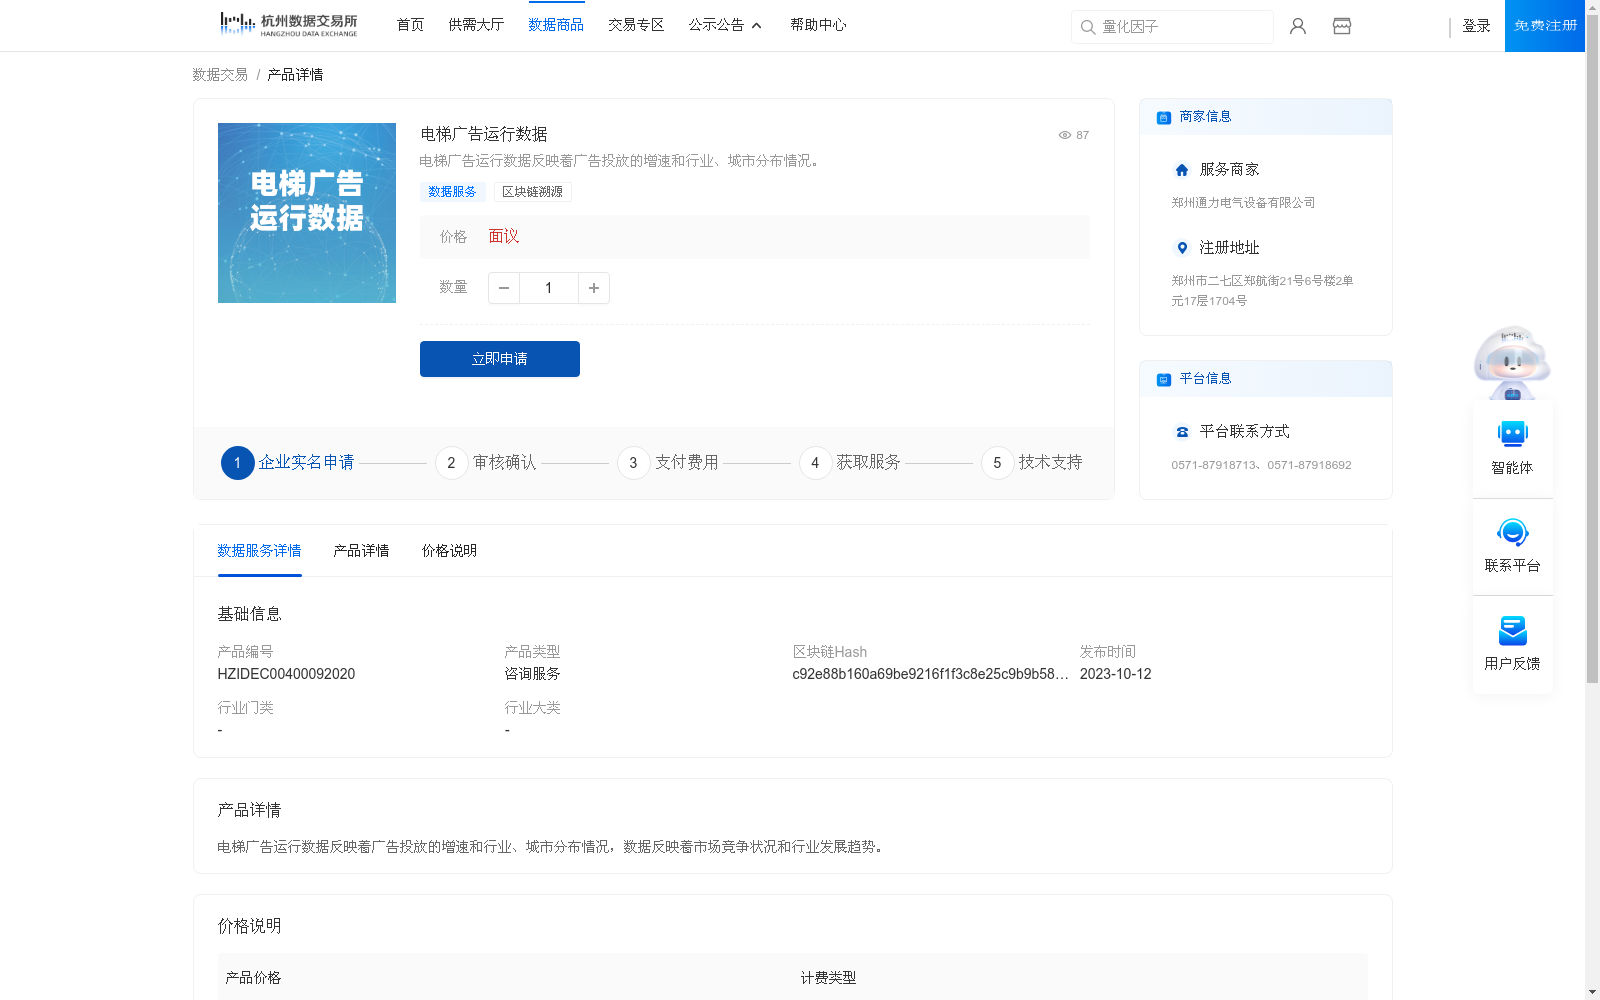Click the Hangzhou Data Exchange logo
The width and height of the screenshot is (1600, 1000).
pyautogui.click(x=288, y=25)
